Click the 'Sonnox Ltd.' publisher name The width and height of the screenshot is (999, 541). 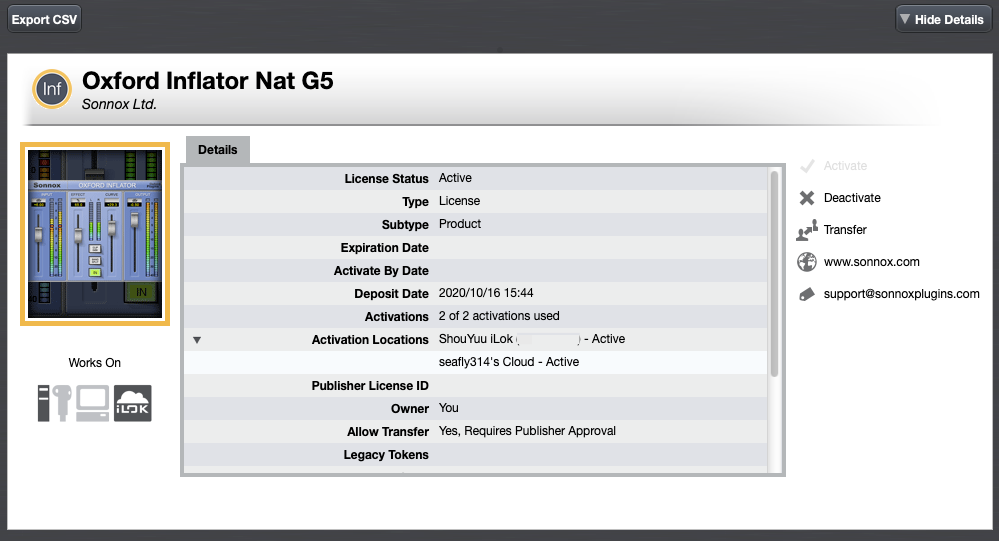(x=119, y=105)
